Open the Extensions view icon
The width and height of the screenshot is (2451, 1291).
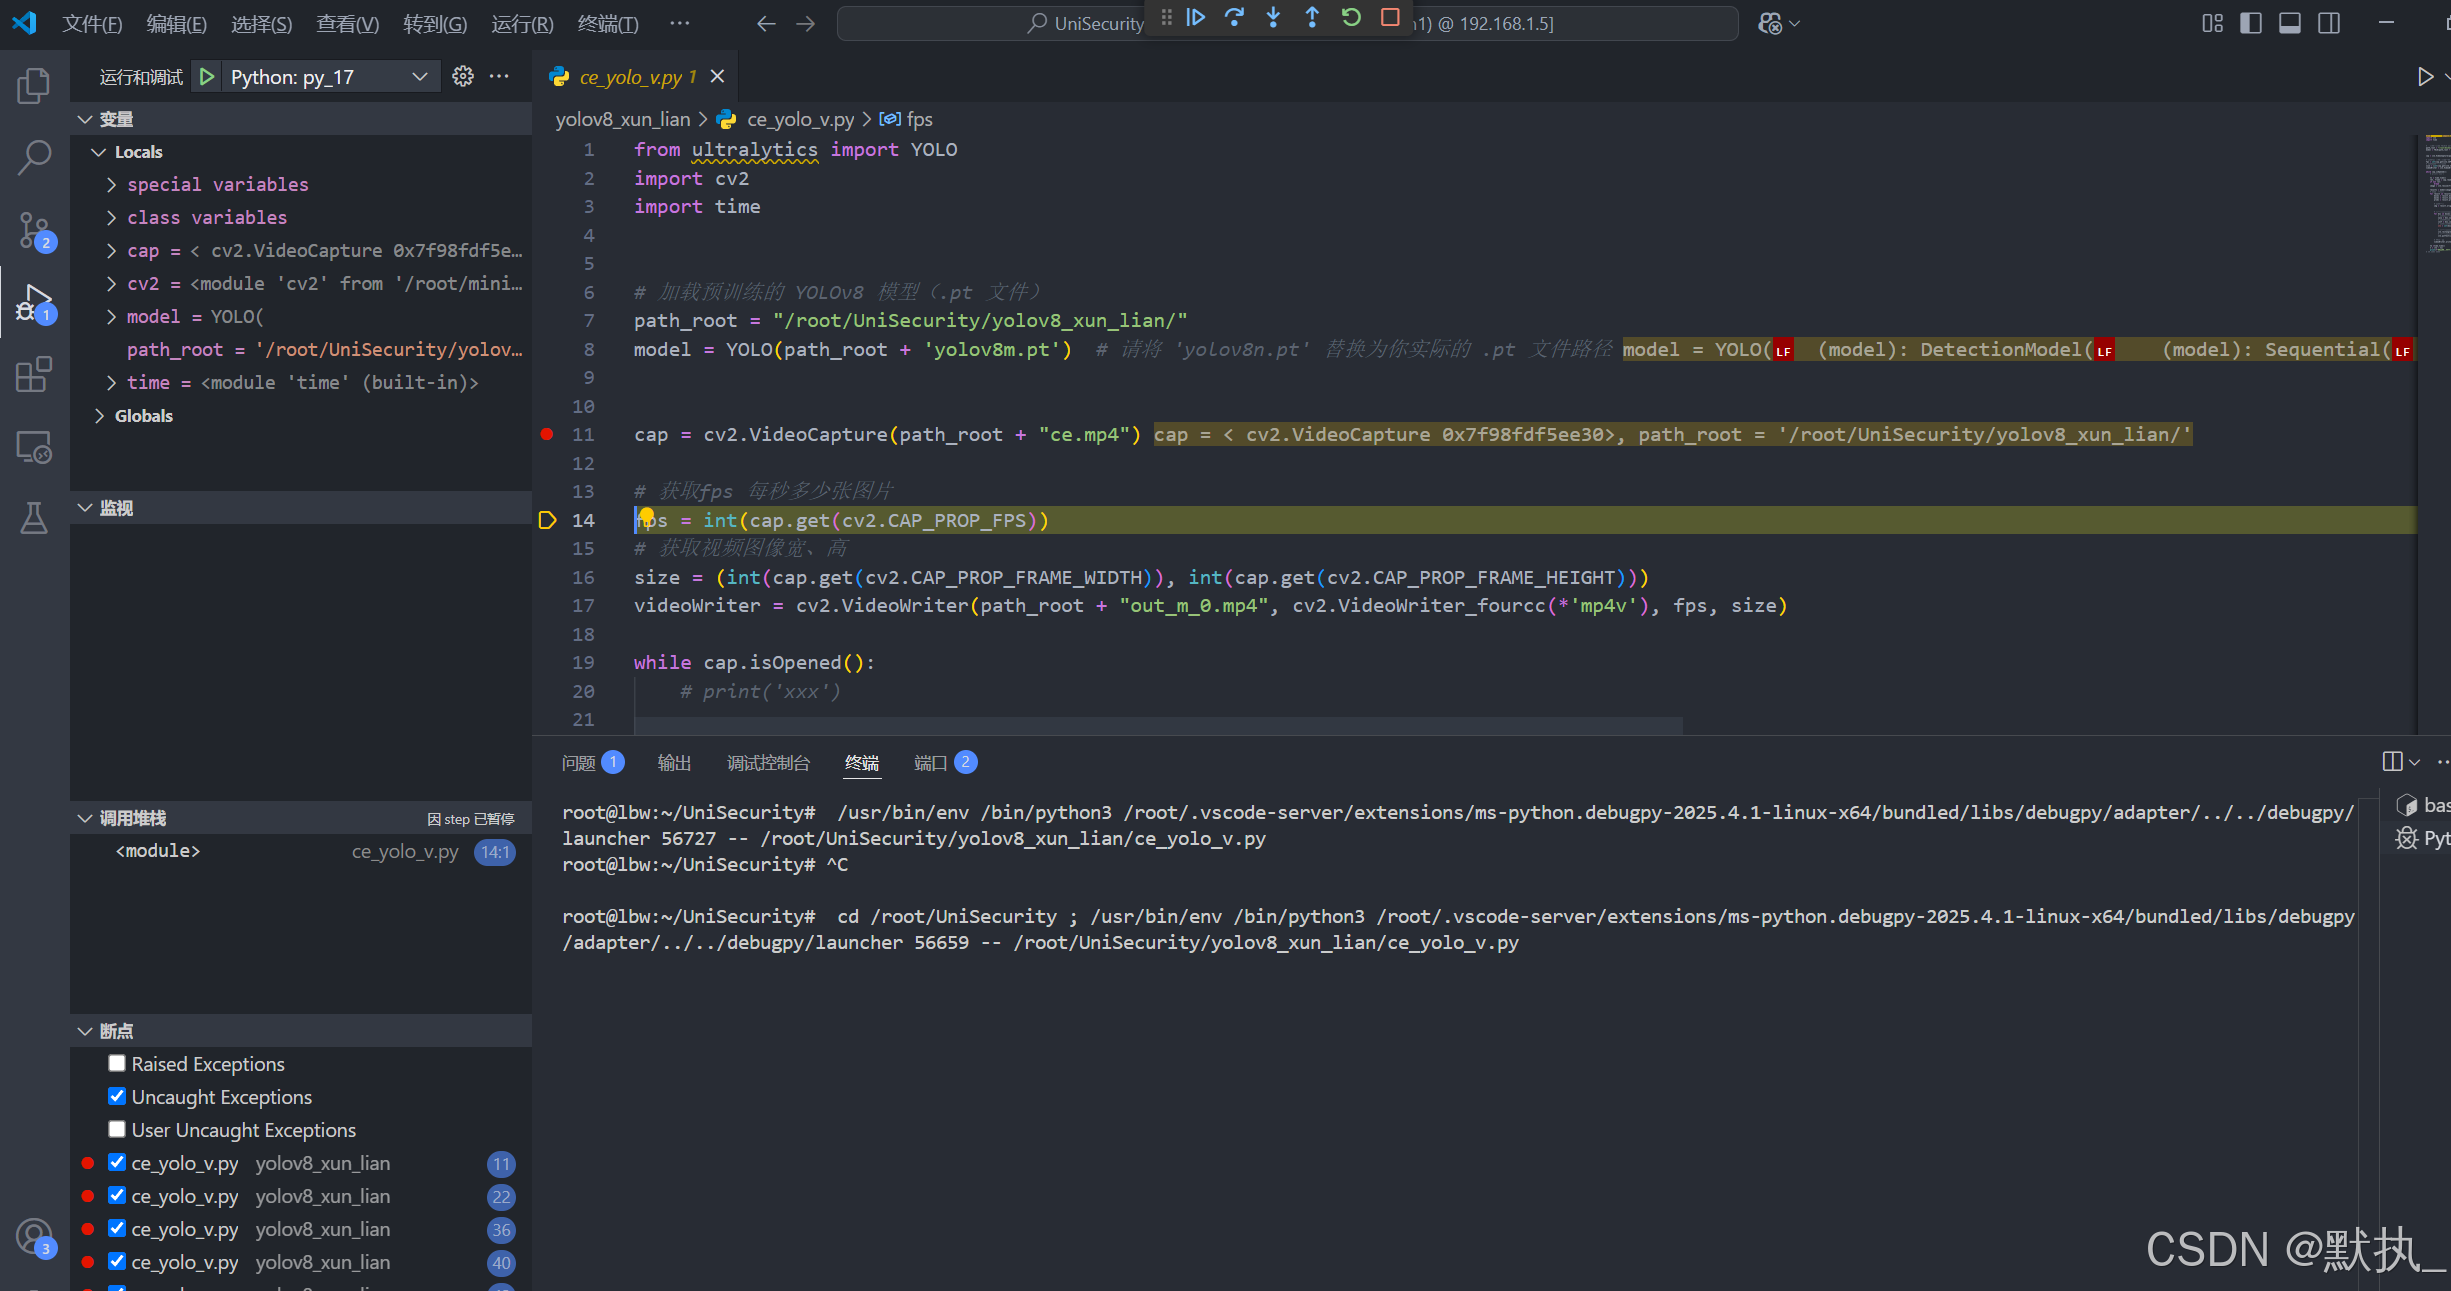34,375
